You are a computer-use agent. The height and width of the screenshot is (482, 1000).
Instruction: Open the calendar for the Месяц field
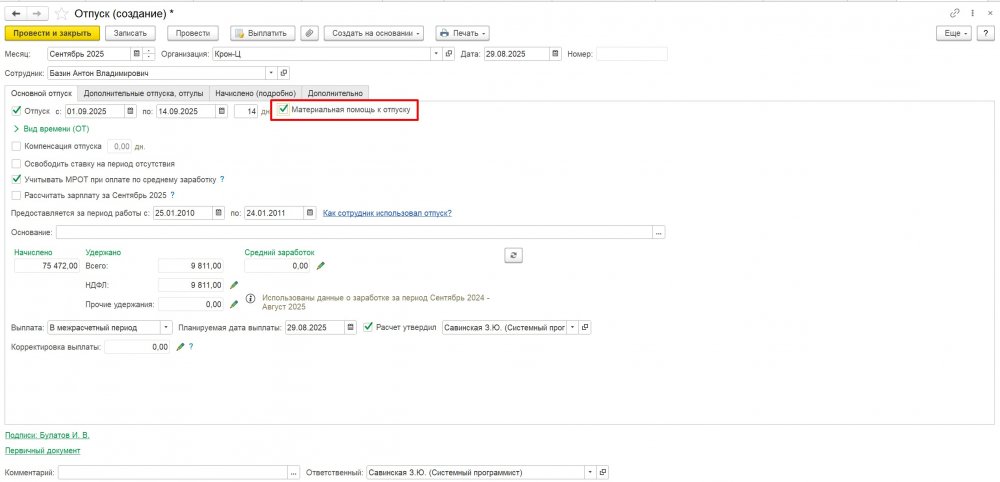pyautogui.click(x=137, y=54)
